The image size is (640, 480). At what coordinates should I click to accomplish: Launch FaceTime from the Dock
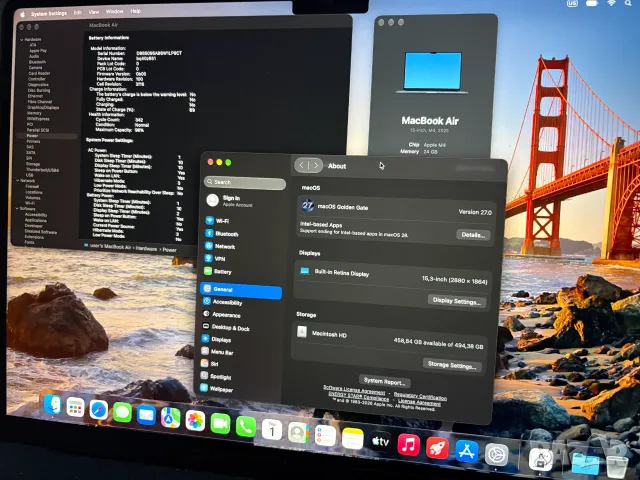click(x=220, y=424)
